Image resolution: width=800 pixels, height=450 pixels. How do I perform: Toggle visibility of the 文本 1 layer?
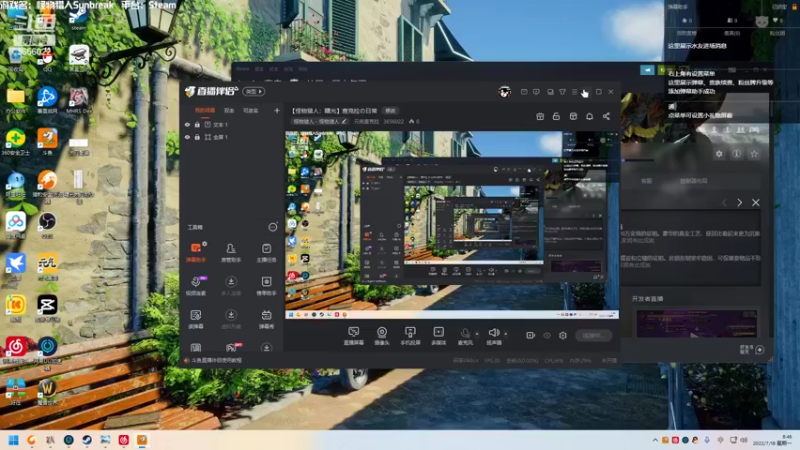(x=187, y=124)
